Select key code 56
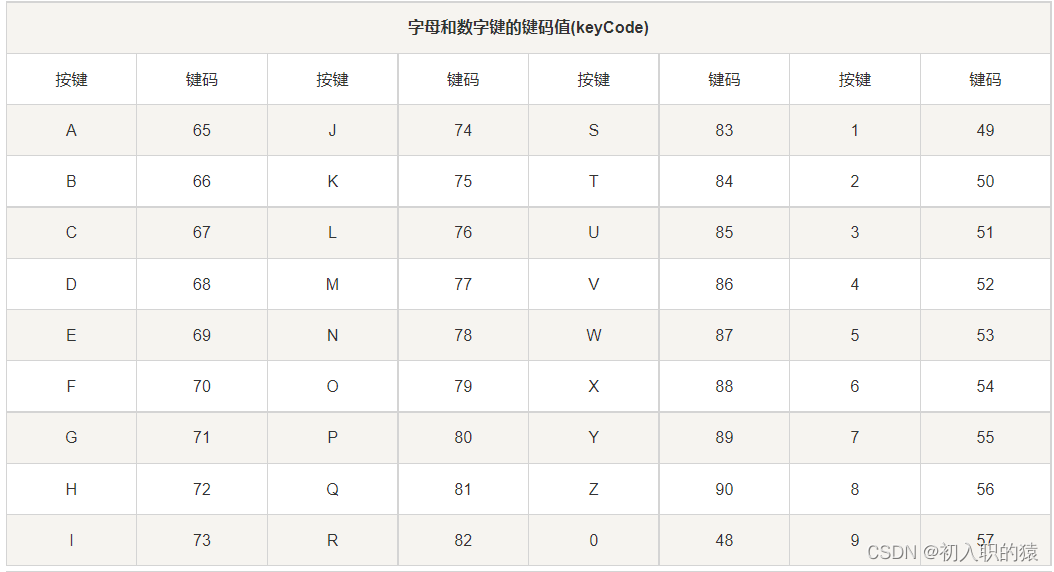Image resolution: width=1054 pixels, height=572 pixels. (985, 489)
